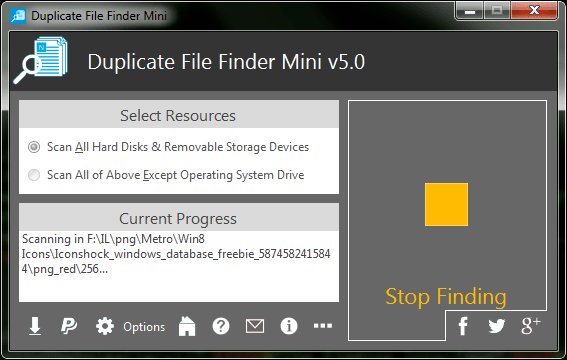The image size is (567, 360).
Task: Show the info icon details
Action: tap(289, 326)
